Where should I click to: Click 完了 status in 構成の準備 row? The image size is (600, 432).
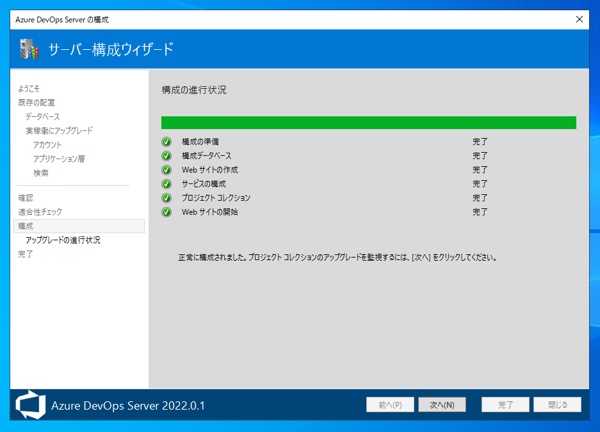point(480,142)
